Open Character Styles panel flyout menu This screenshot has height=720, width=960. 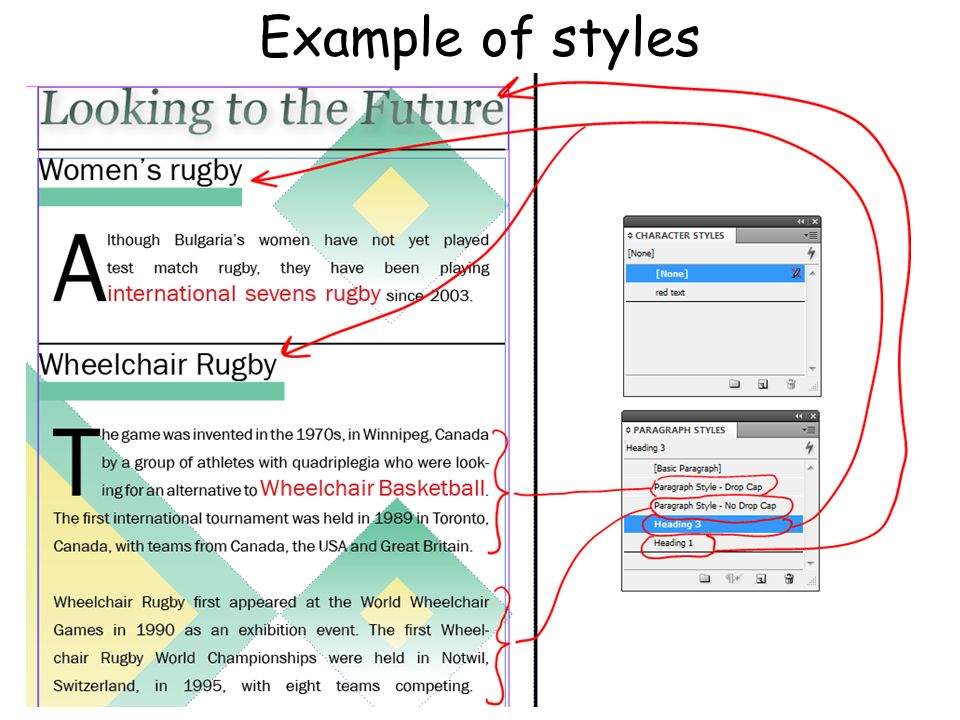click(x=811, y=235)
